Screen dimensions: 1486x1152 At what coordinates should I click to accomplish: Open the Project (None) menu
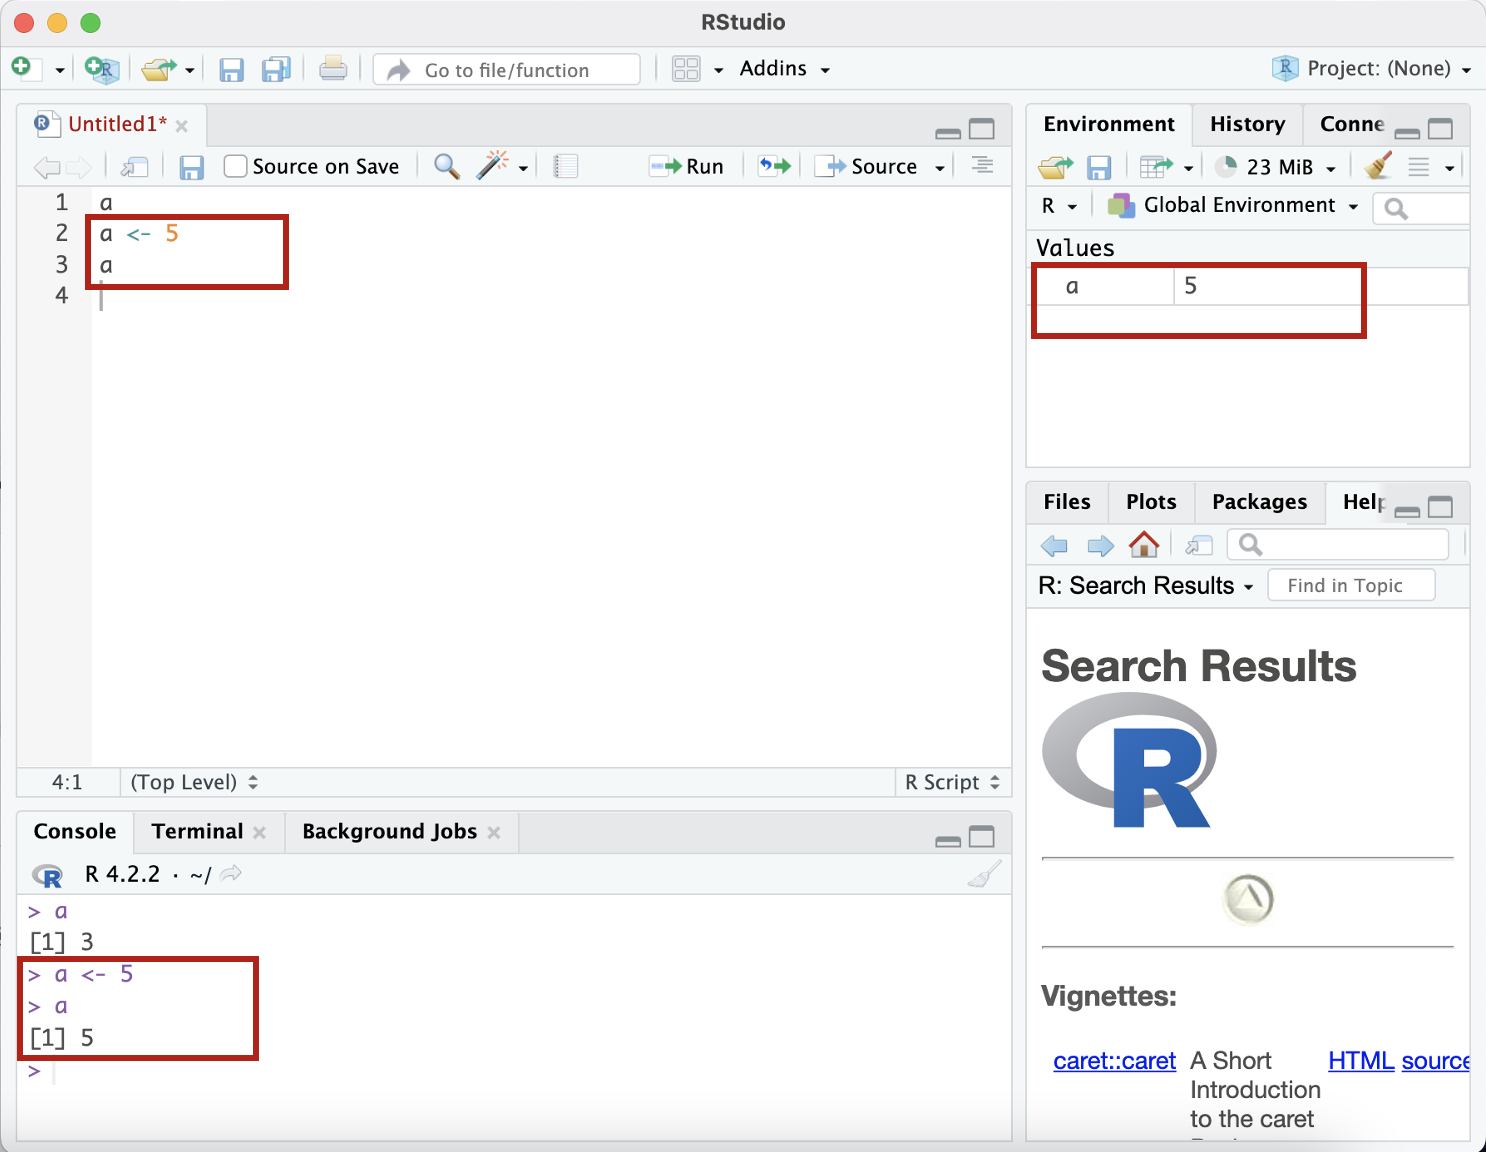point(1372,68)
